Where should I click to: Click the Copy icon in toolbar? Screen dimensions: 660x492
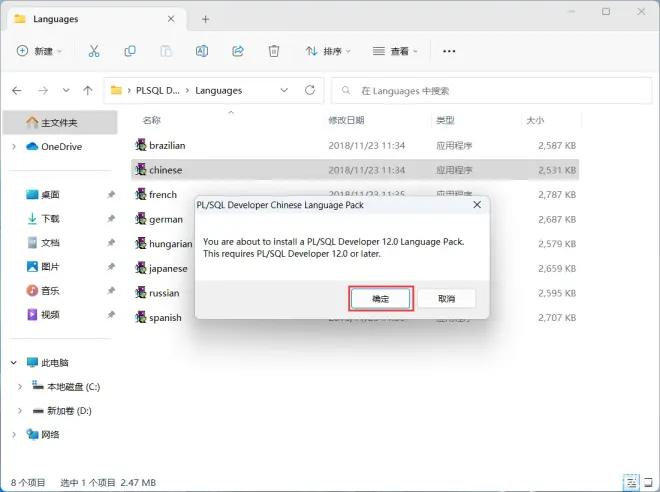click(130, 51)
